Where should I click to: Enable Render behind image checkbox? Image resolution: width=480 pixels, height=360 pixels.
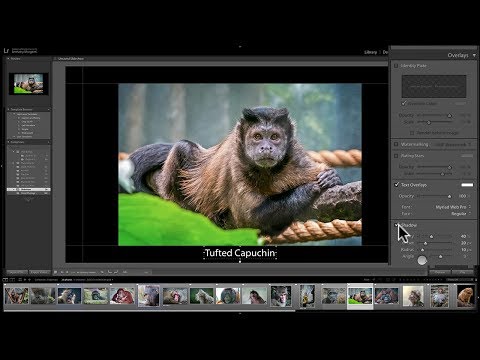click(x=412, y=133)
